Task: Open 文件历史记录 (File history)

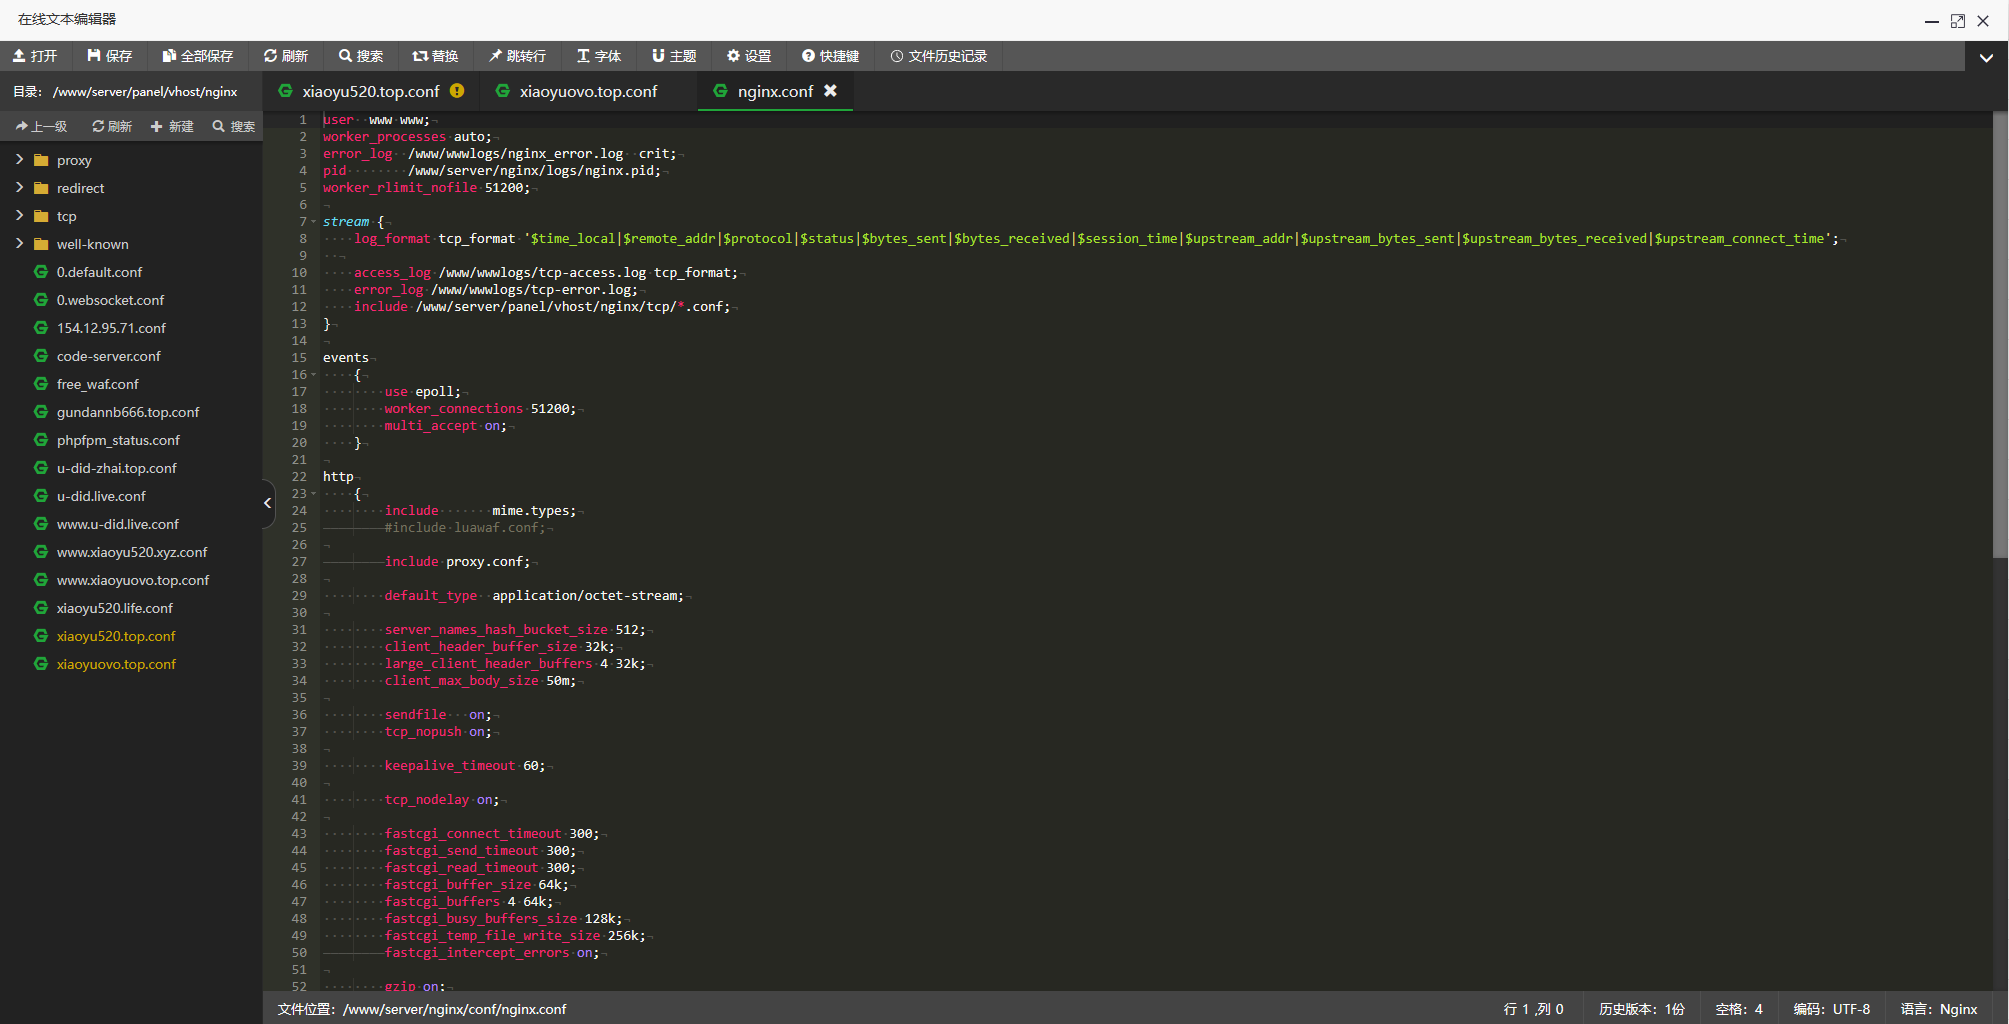Action: [939, 56]
